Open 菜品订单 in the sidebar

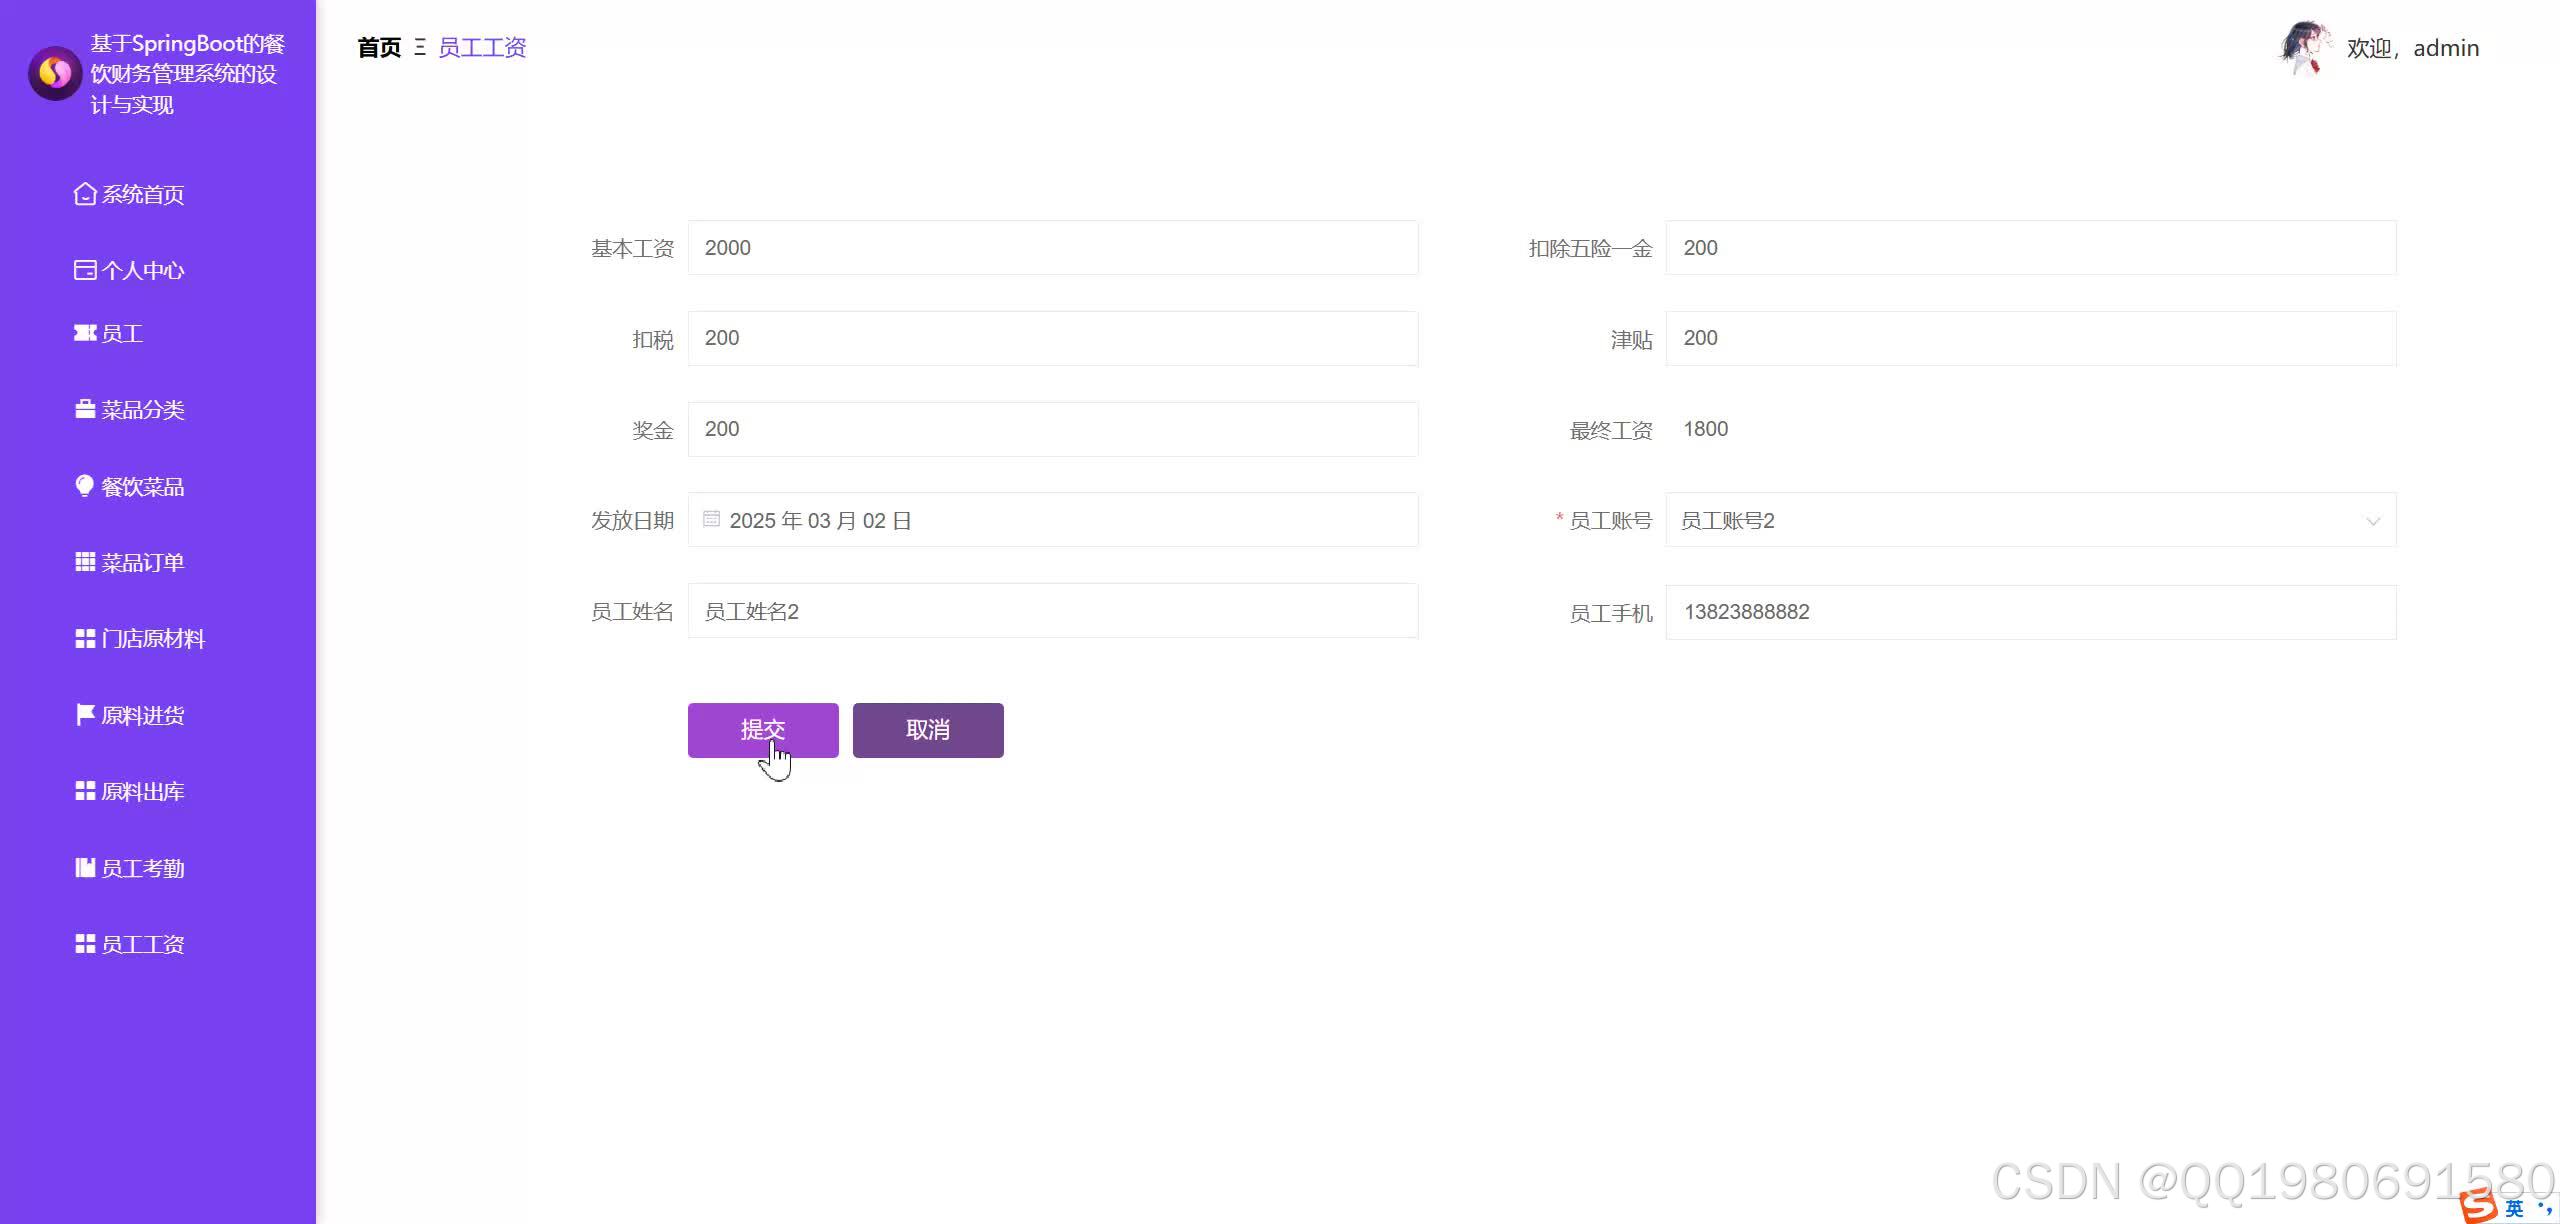click(142, 563)
